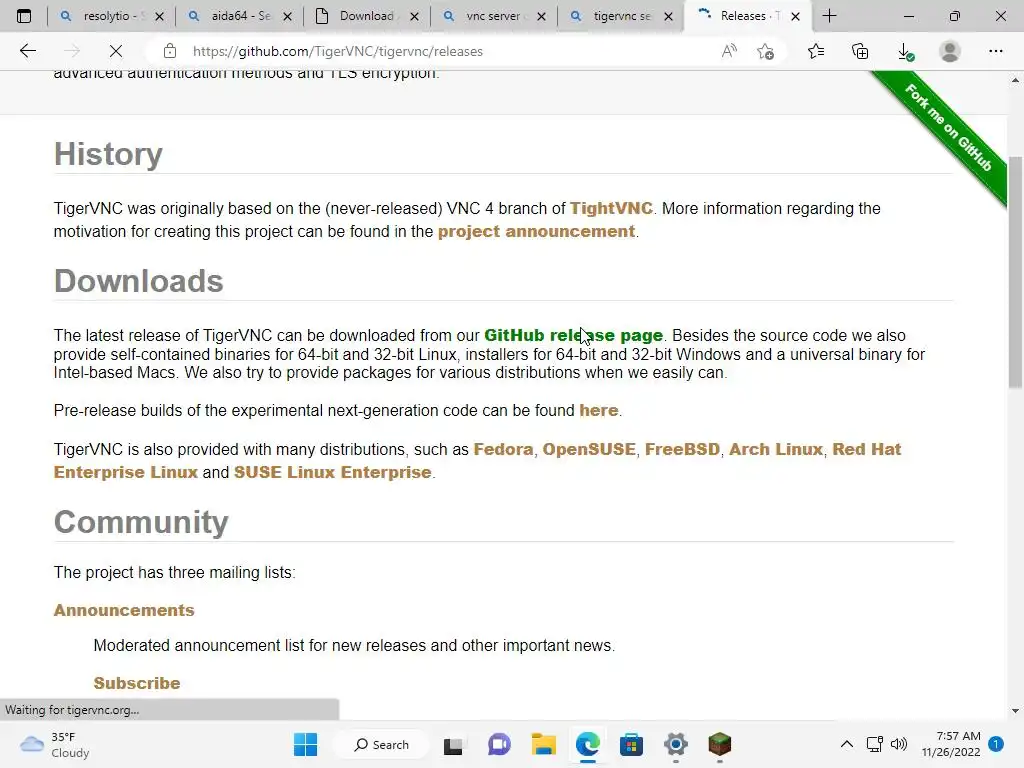Viewport: 1024px width, 768px height.
Task: Close the resolytio search tab
Action: [x=159, y=16]
